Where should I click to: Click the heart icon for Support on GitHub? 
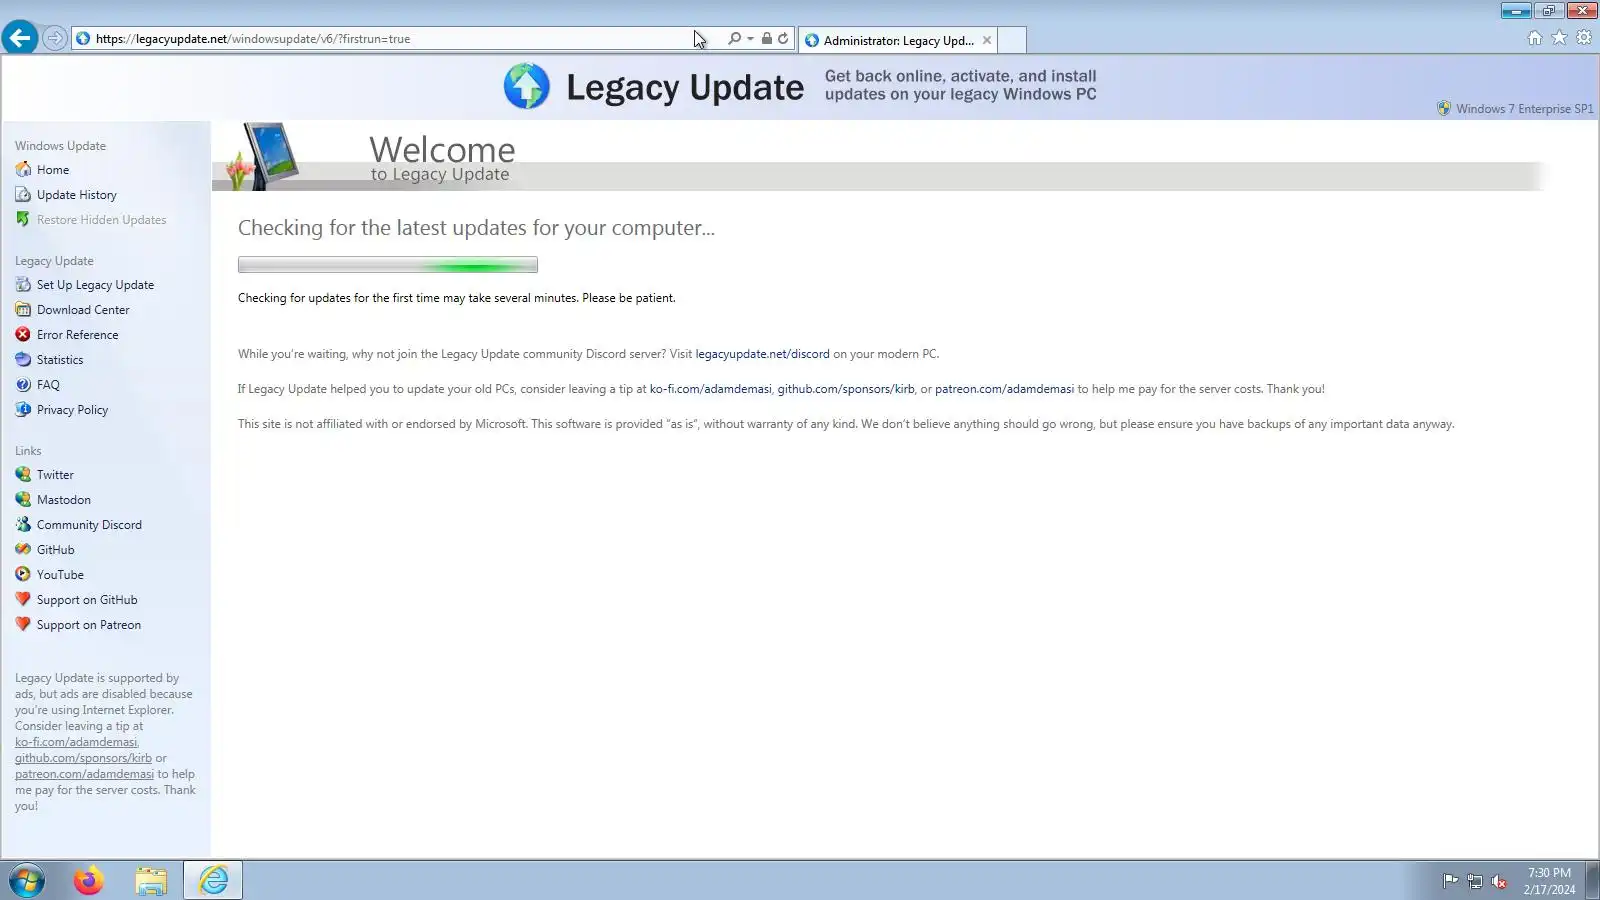click(x=23, y=599)
